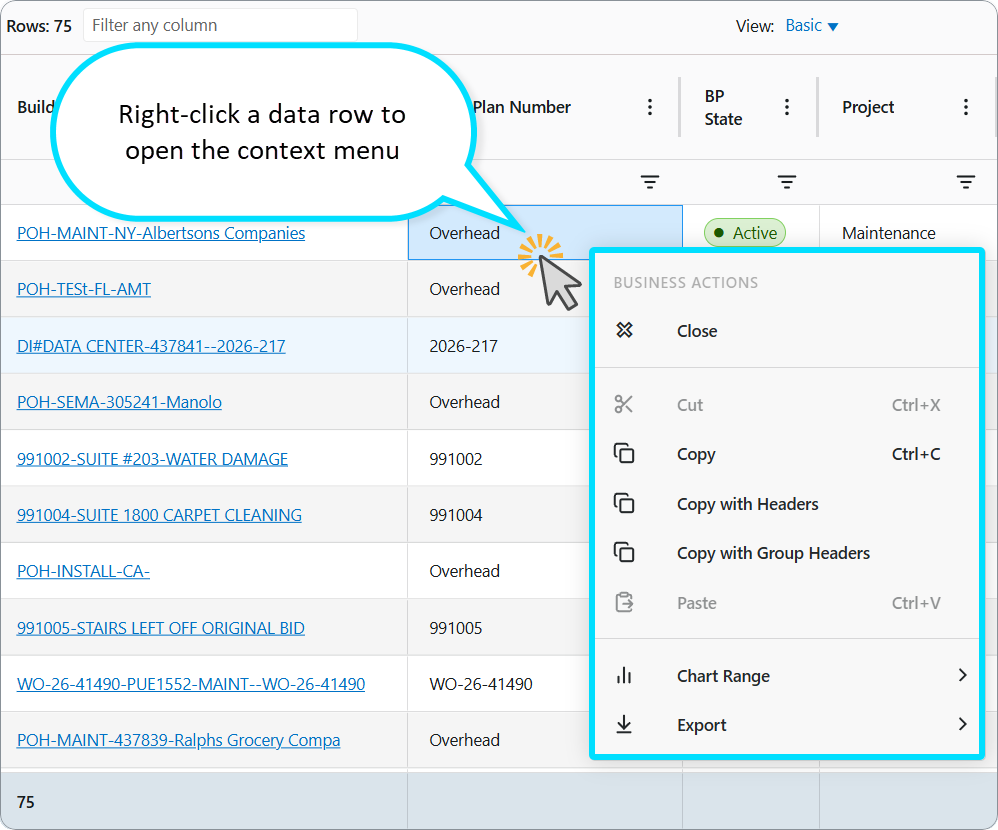Focus the Filter any column field

point(220,25)
